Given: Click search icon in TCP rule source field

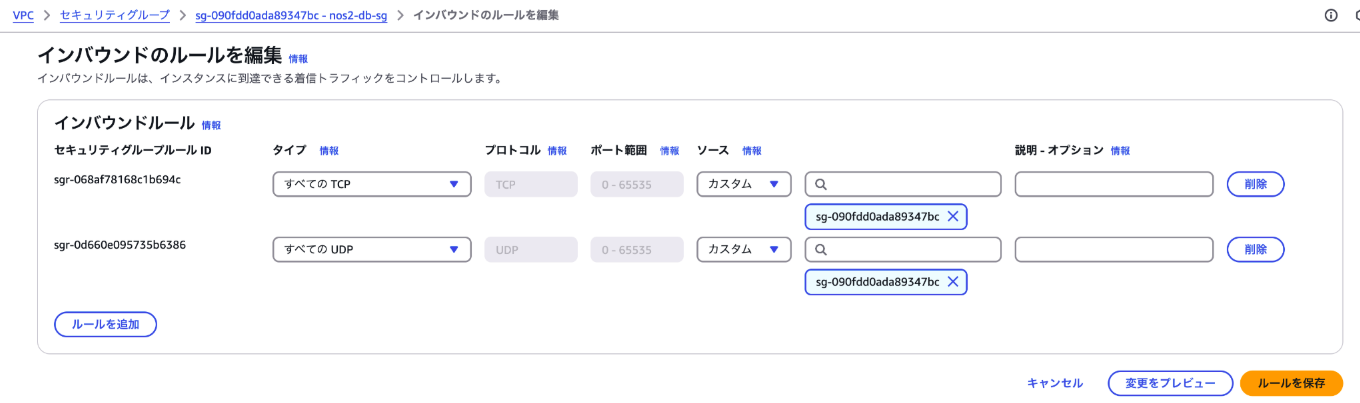Looking at the screenshot, I should tap(821, 184).
